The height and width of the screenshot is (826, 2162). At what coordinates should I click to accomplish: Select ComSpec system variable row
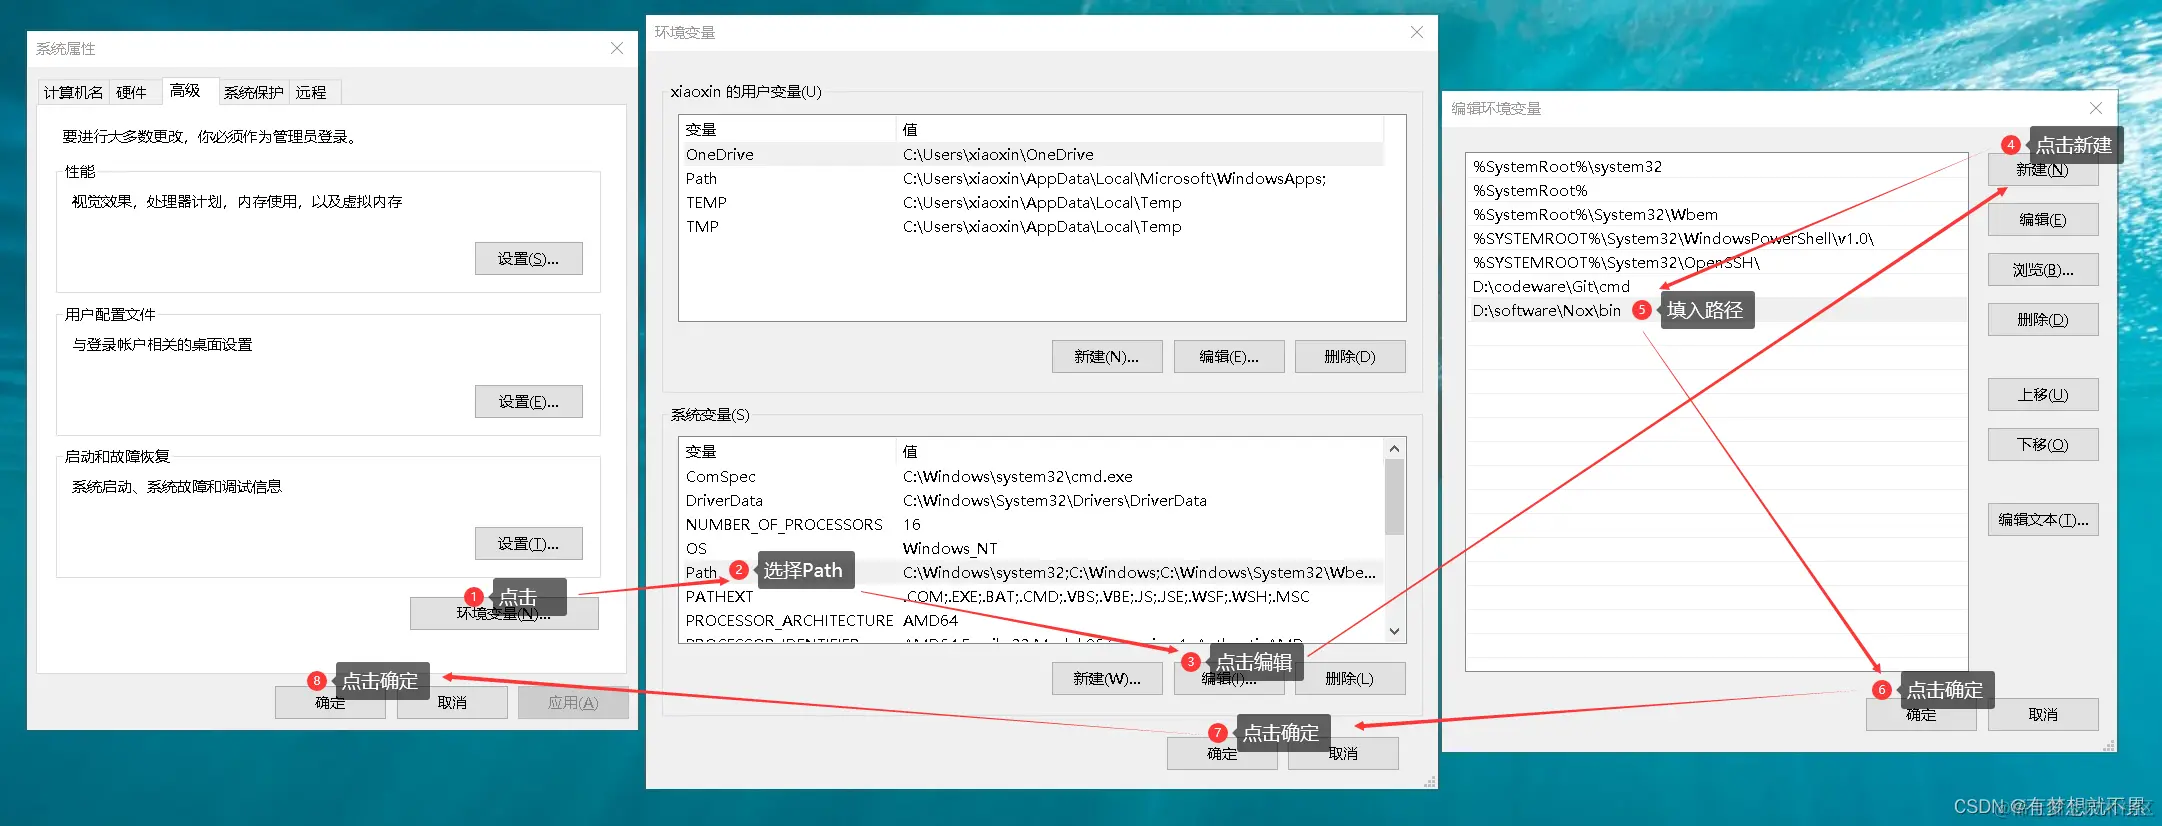coord(1031,476)
